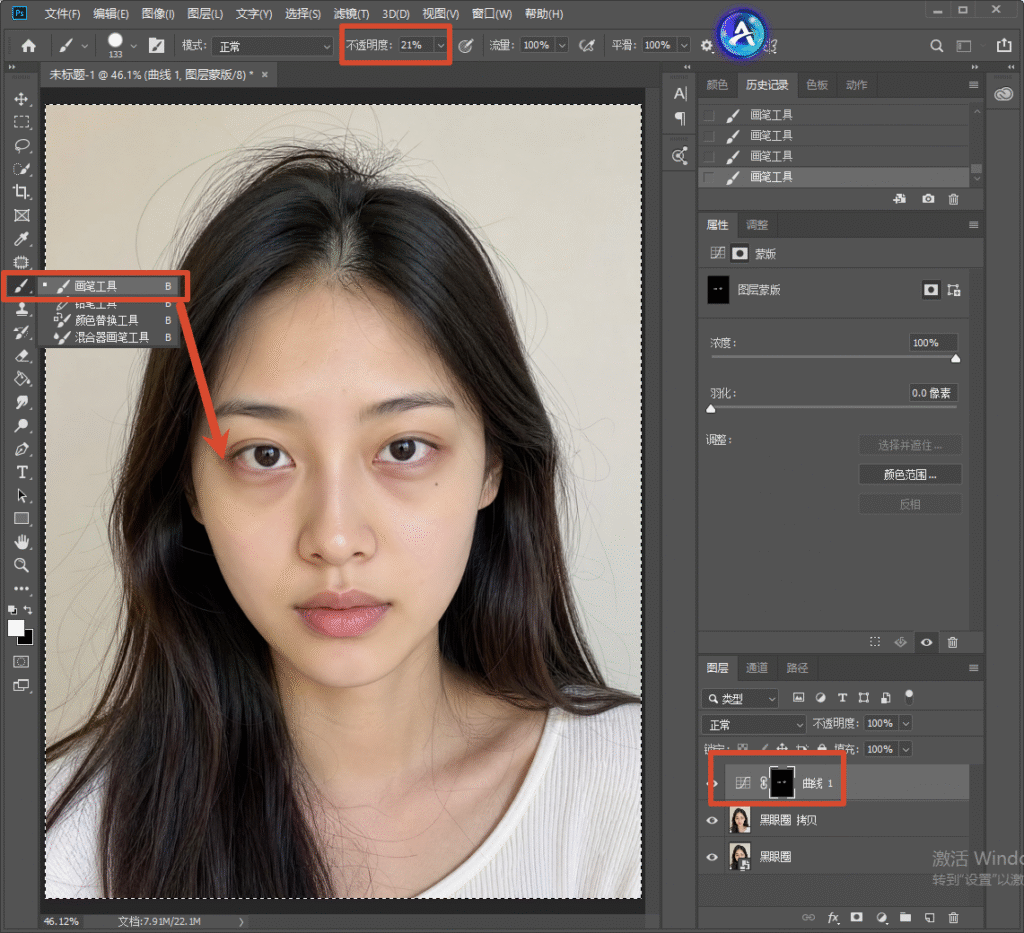The width and height of the screenshot is (1024, 933).
Task: Toggle mask visibility eye in Properties panel
Action: point(926,642)
